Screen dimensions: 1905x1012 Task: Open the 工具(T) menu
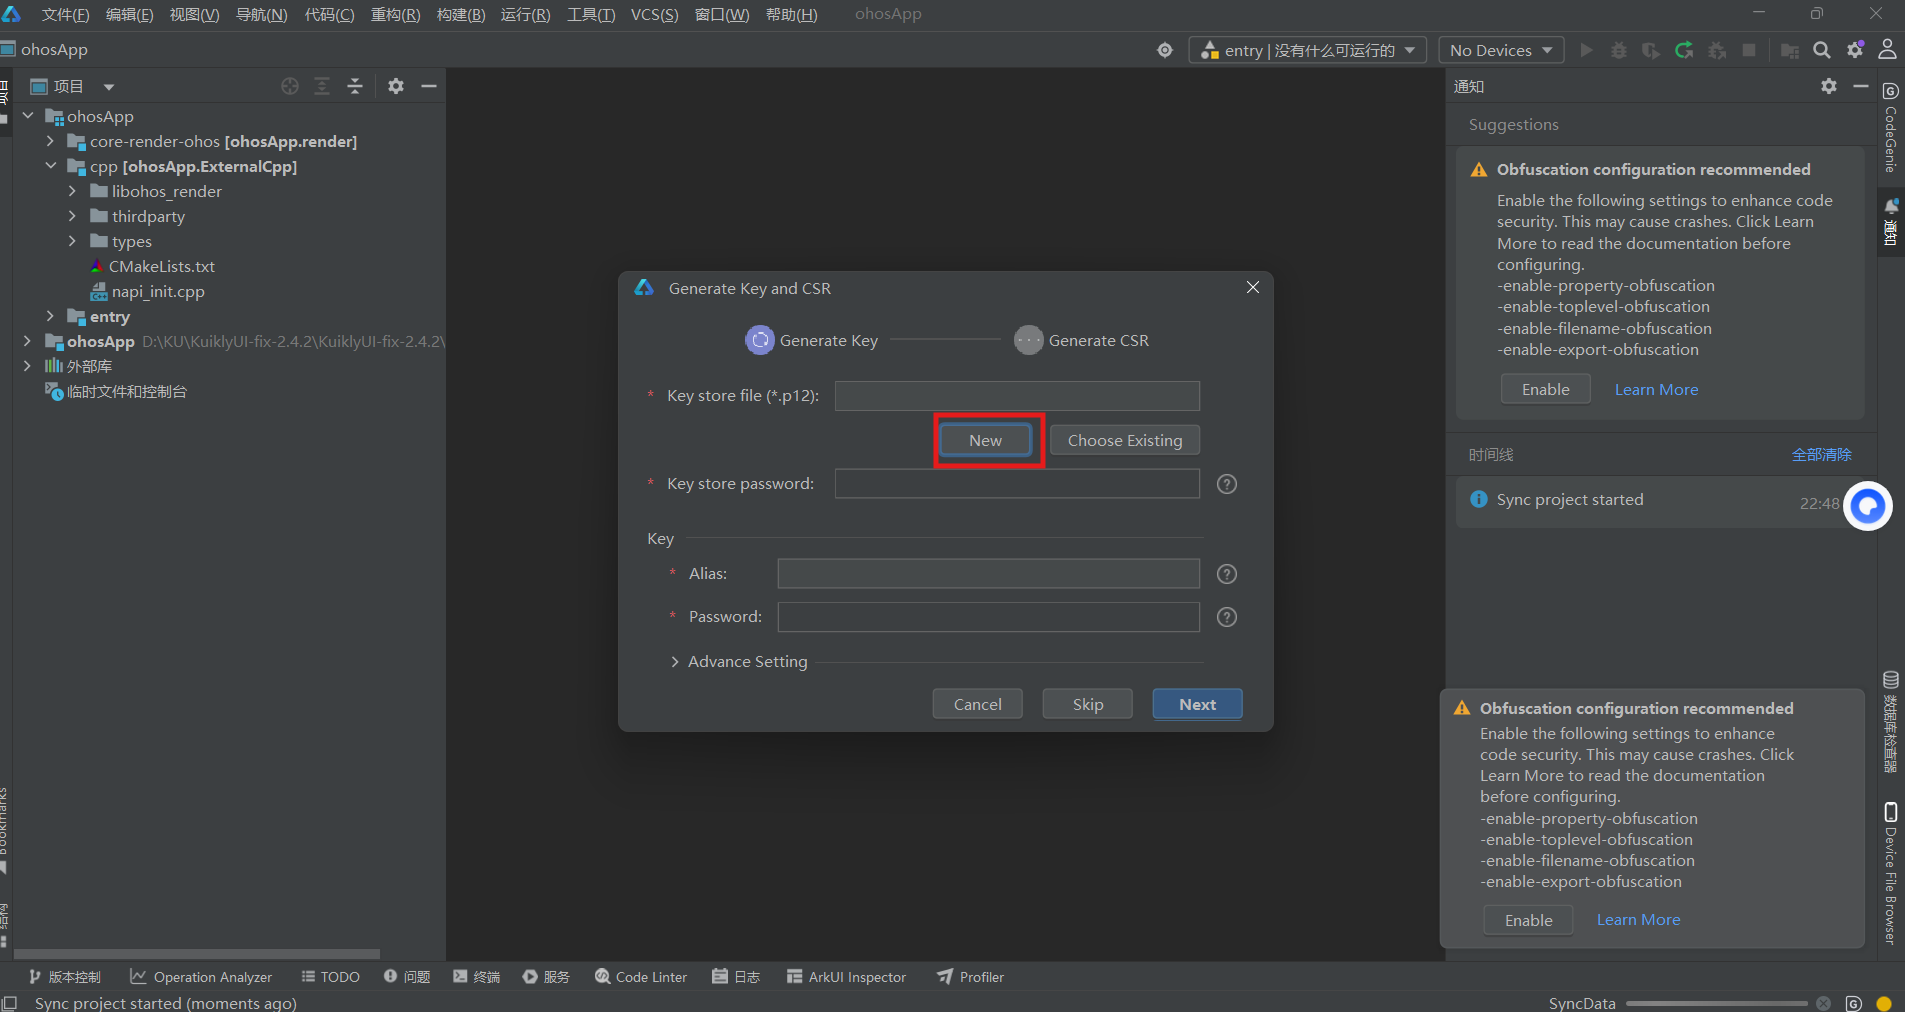[x=591, y=14]
